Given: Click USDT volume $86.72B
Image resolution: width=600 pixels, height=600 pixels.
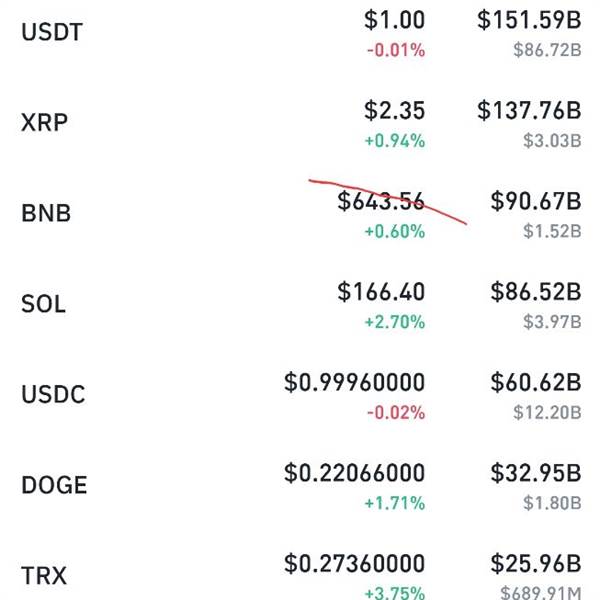Looking at the screenshot, I should [x=547, y=50].
